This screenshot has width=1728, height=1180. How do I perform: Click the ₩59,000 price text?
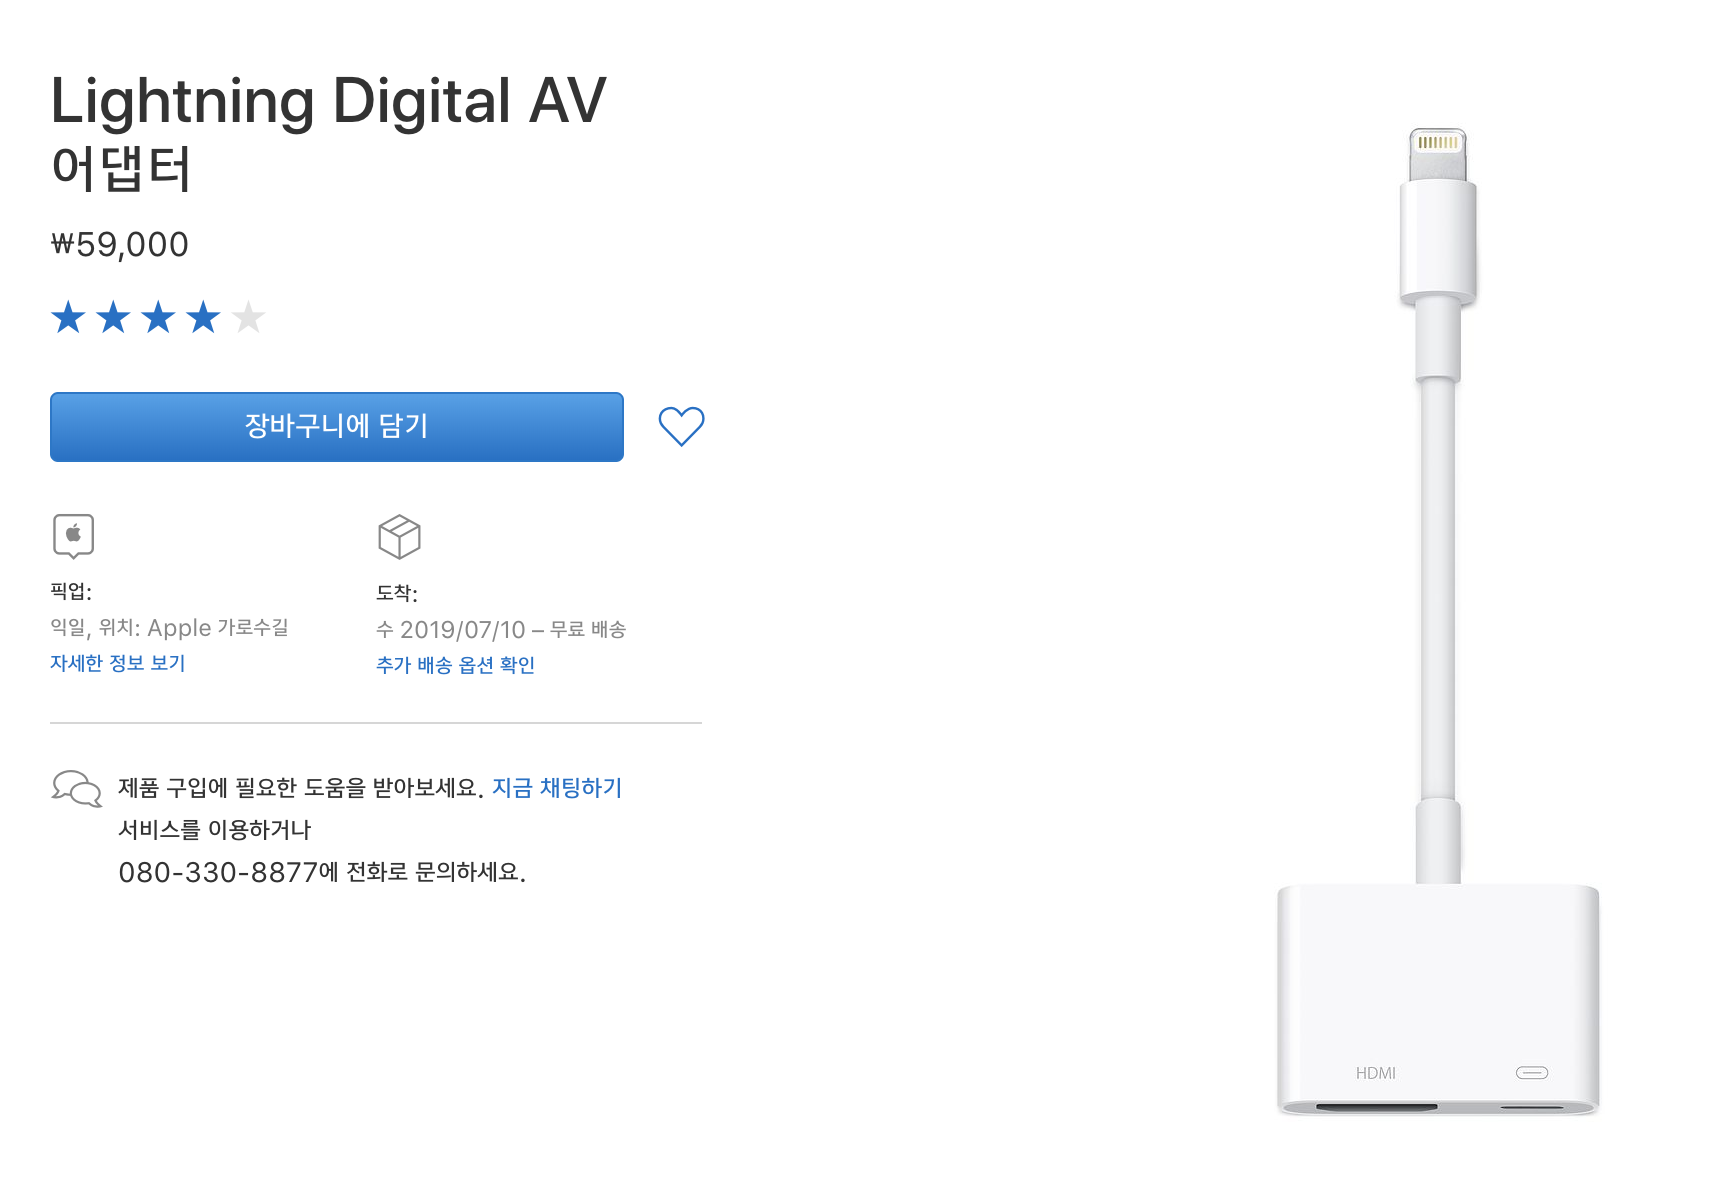[120, 245]
